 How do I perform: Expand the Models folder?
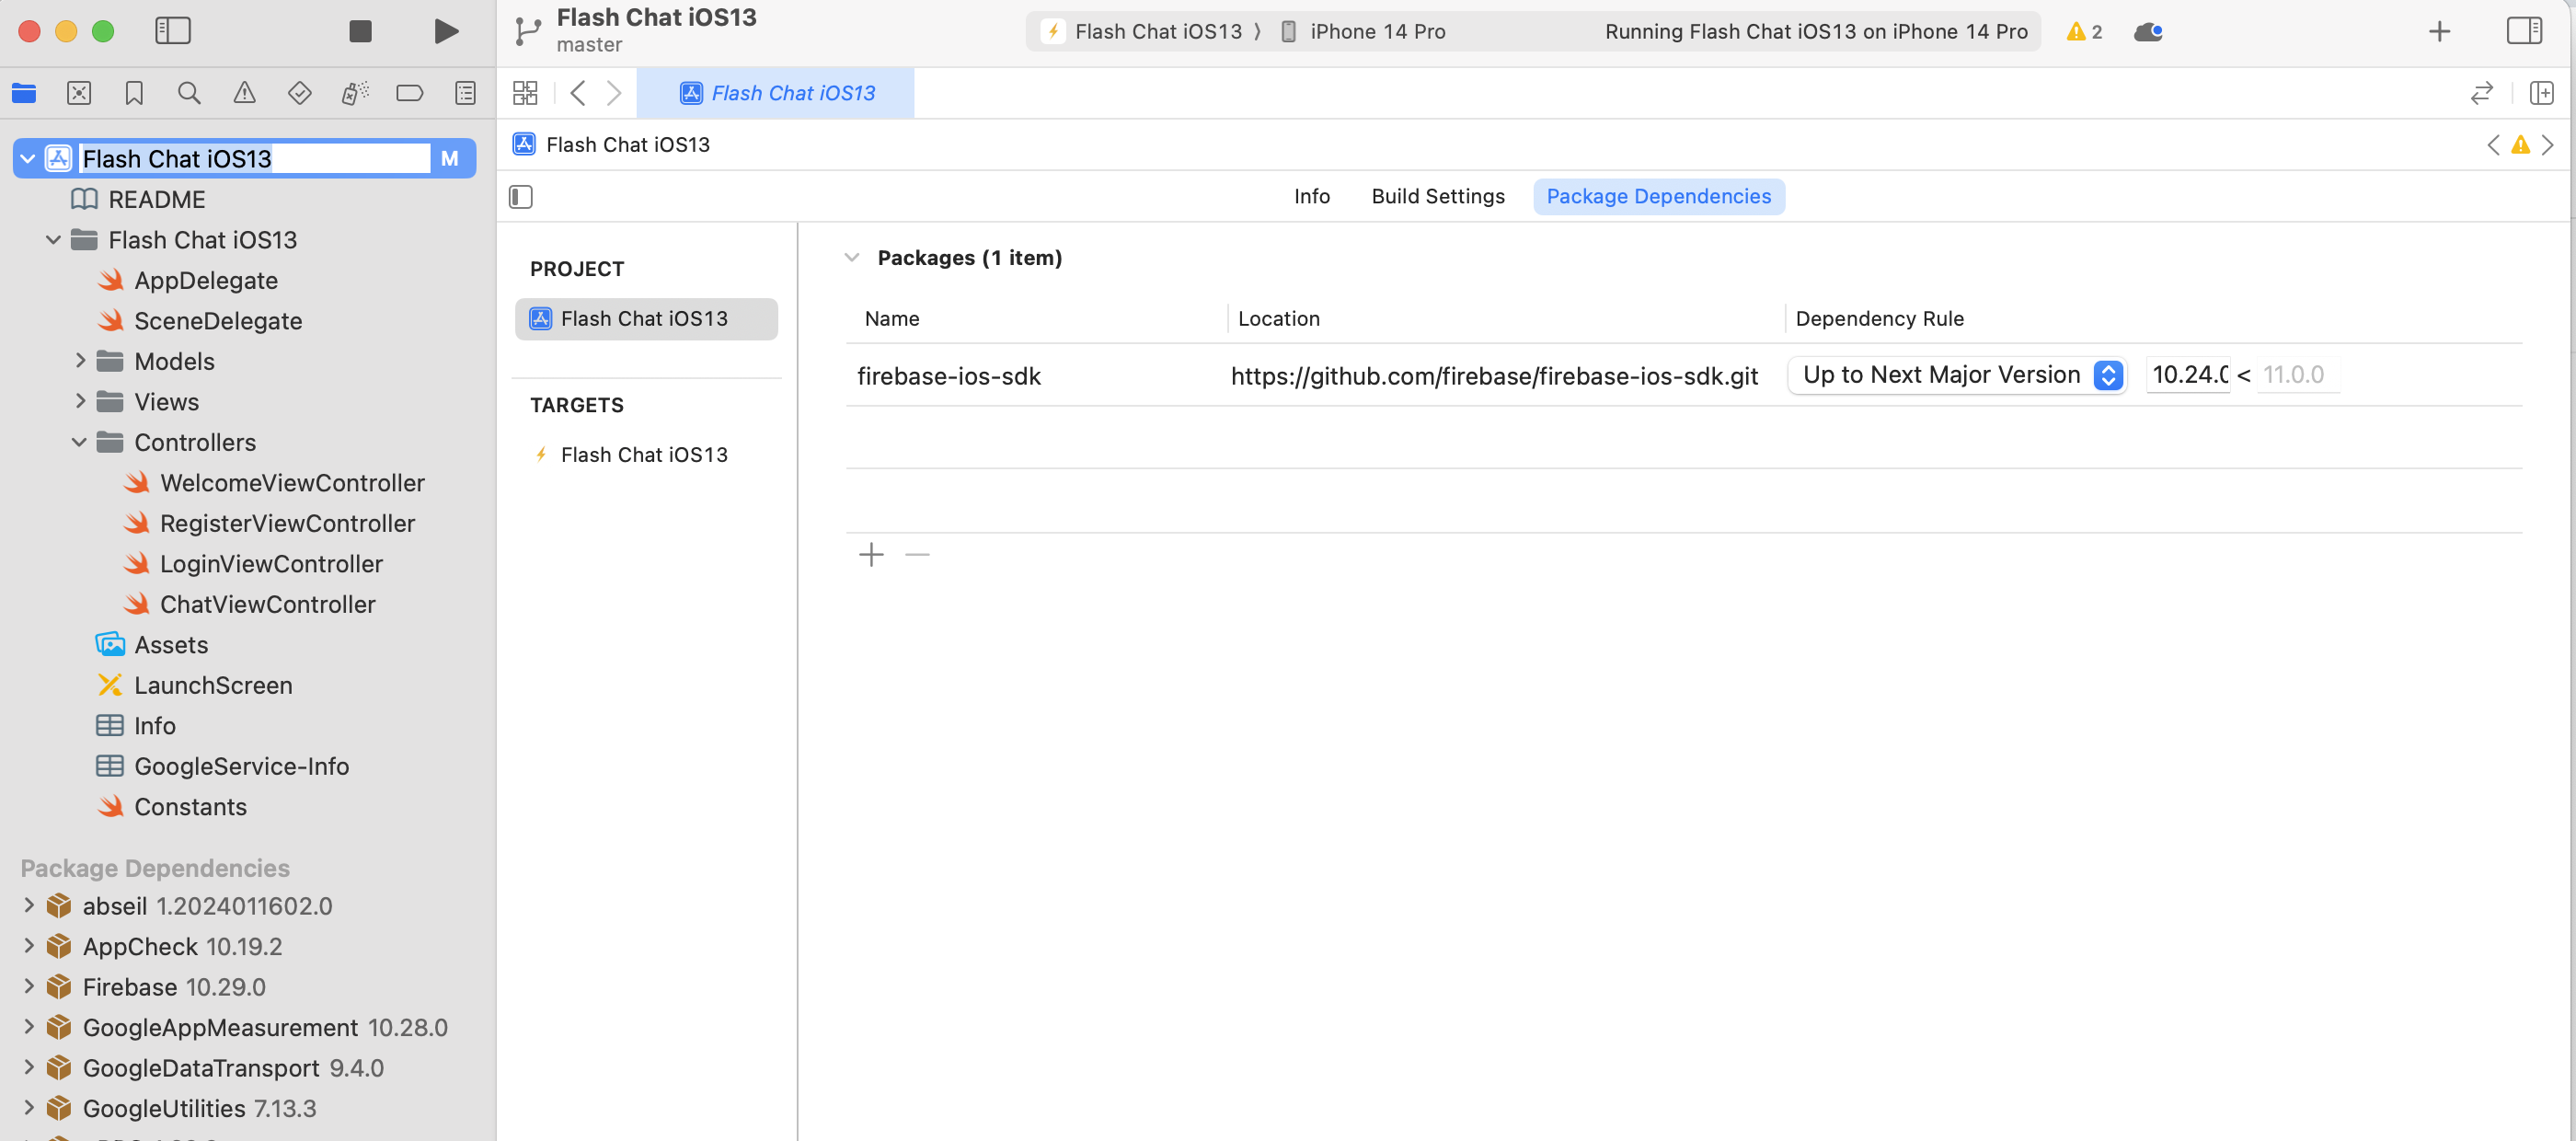(x=80, y=361)
